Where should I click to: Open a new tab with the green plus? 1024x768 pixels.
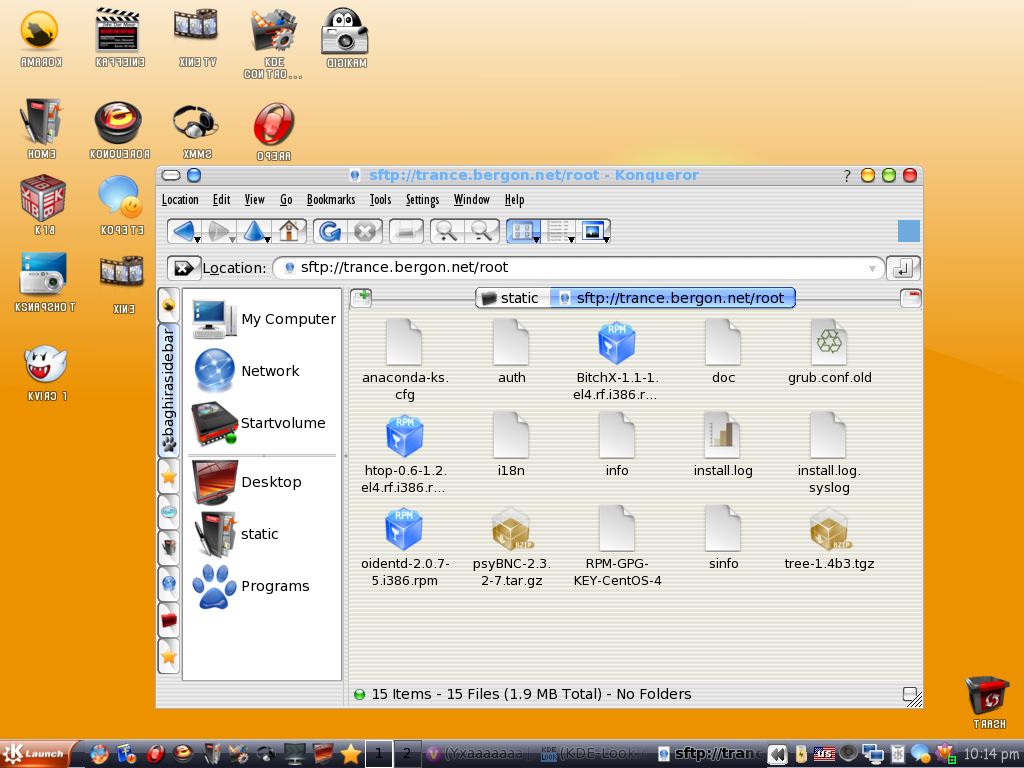[x=361, y=298]
